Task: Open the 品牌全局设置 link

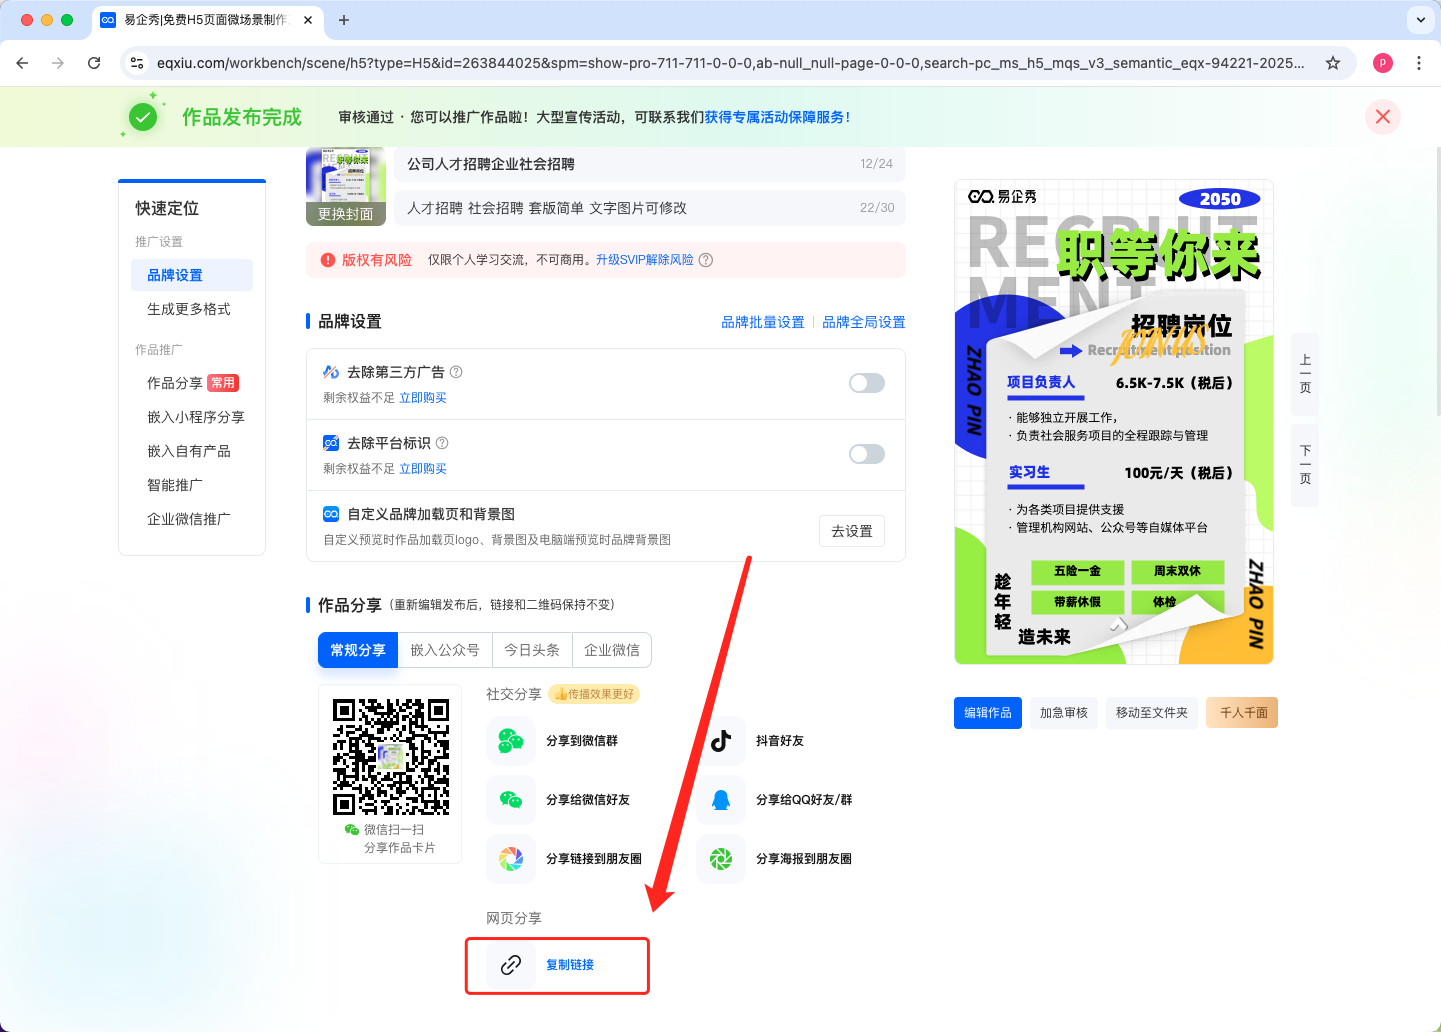Action: pyautogui.click(x=863, y=322)
